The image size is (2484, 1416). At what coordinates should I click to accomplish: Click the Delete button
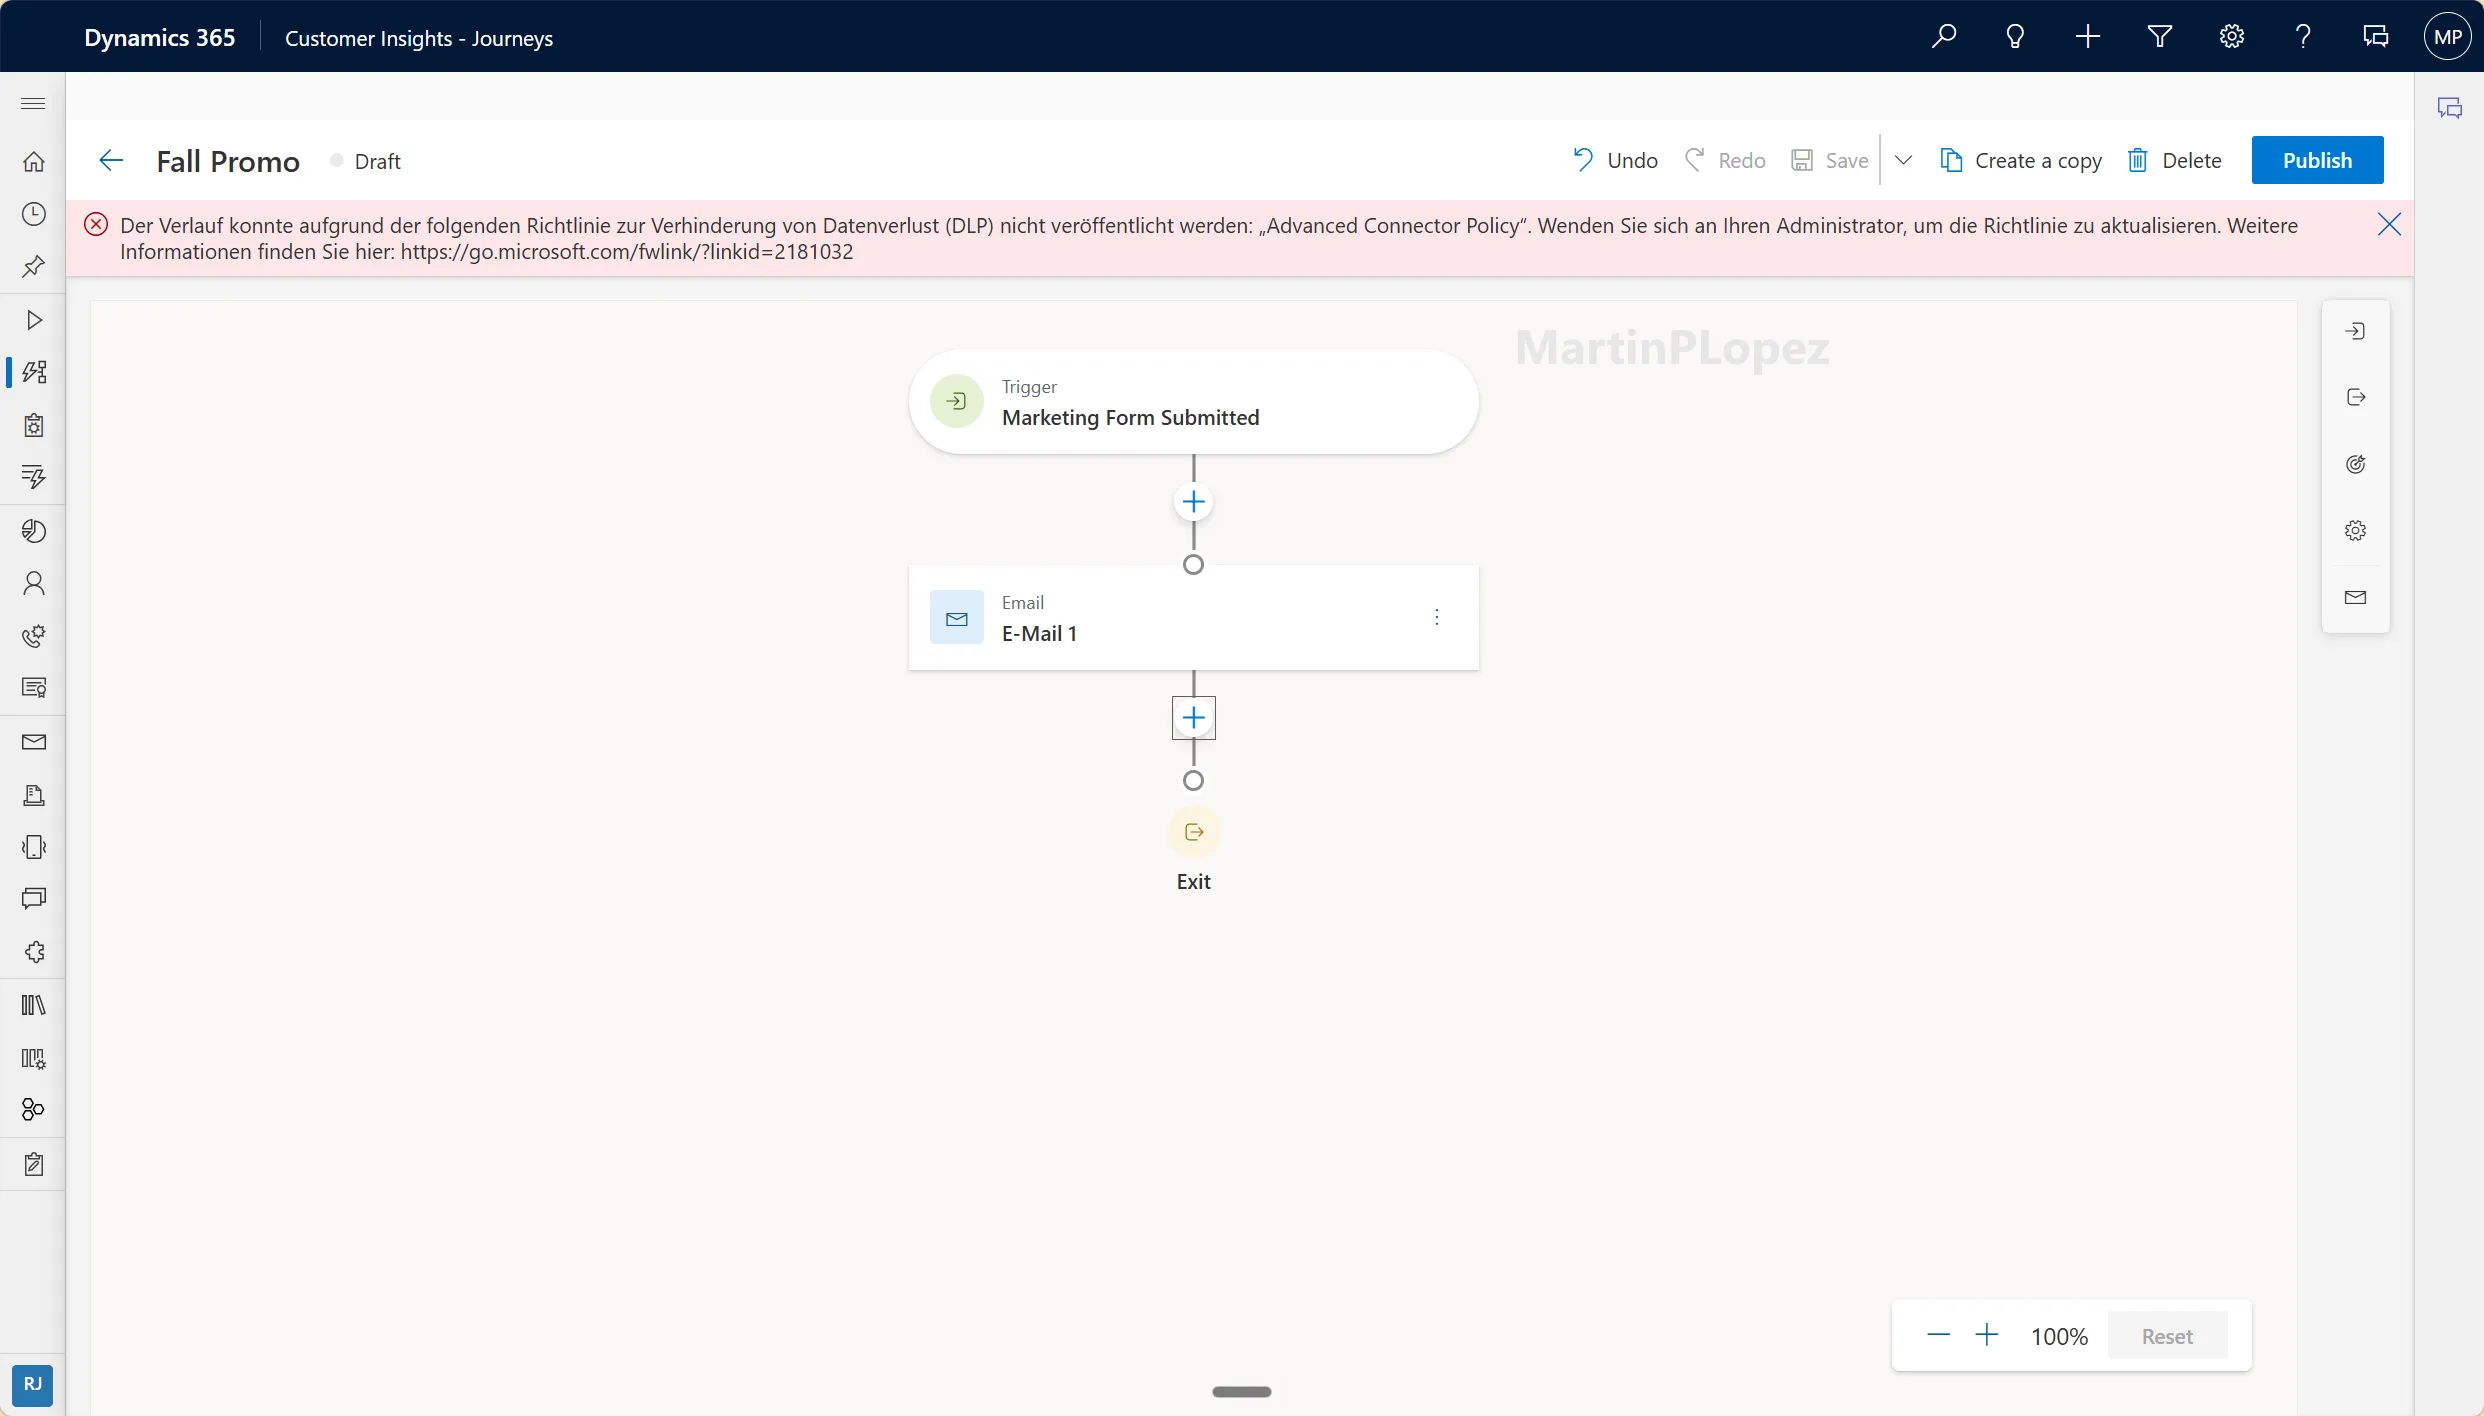tap(2174, 160)
